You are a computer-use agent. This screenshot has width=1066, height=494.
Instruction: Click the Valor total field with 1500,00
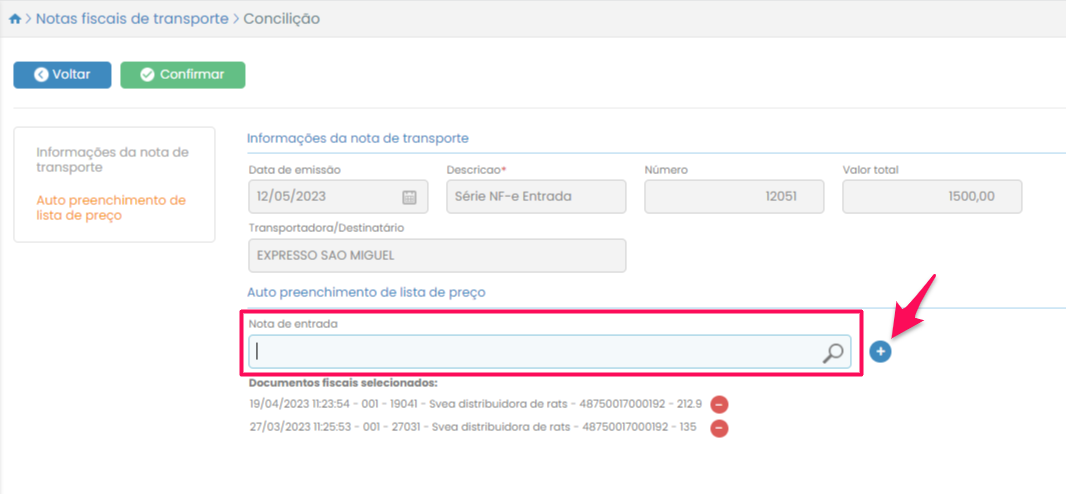click(x=932, y=197)
